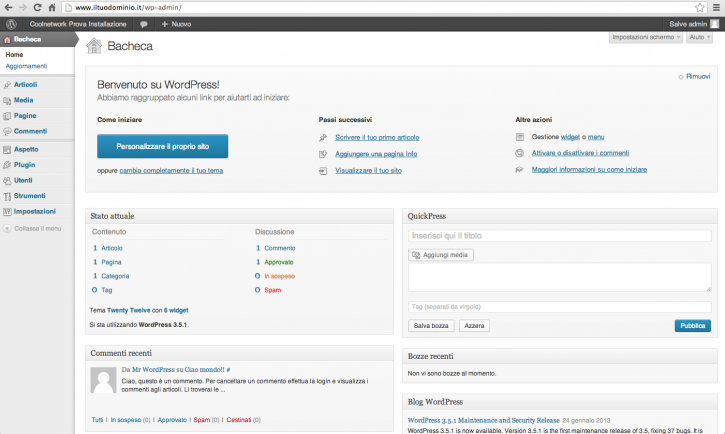The image size is (725, 434).
Task: Click Categoria link in Stato attuale
Action: pos(115,276)
